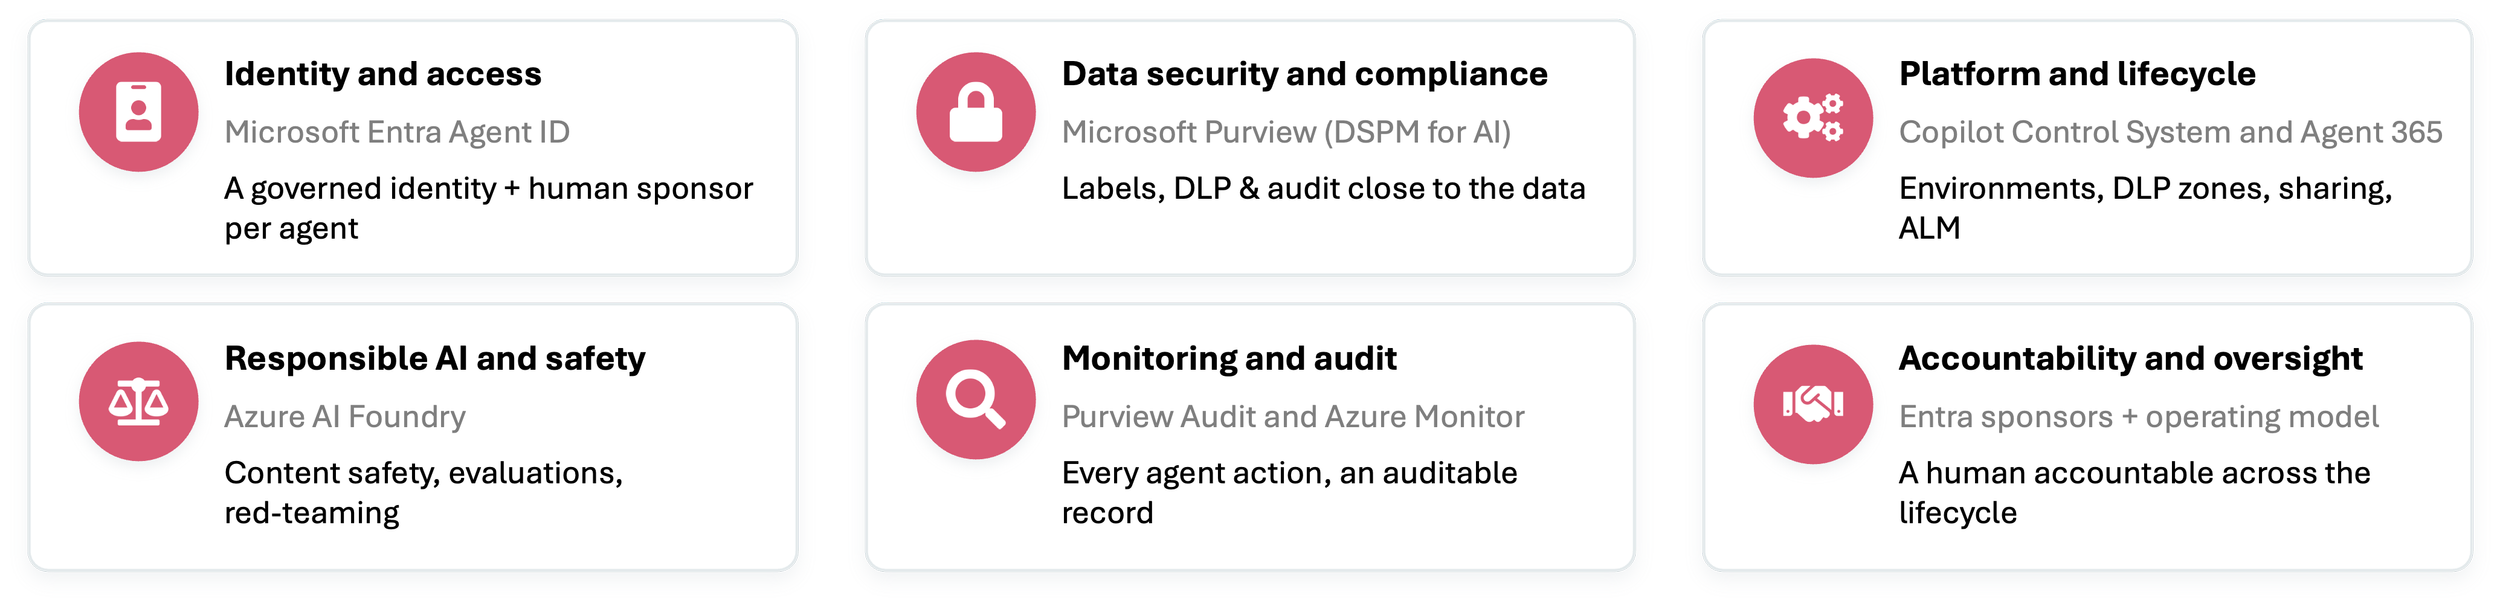Image resolution: width=2500 pixels, height=606 pixels.
Task: Open the Responsible AI and safety heading
Action: pos(434,359)
